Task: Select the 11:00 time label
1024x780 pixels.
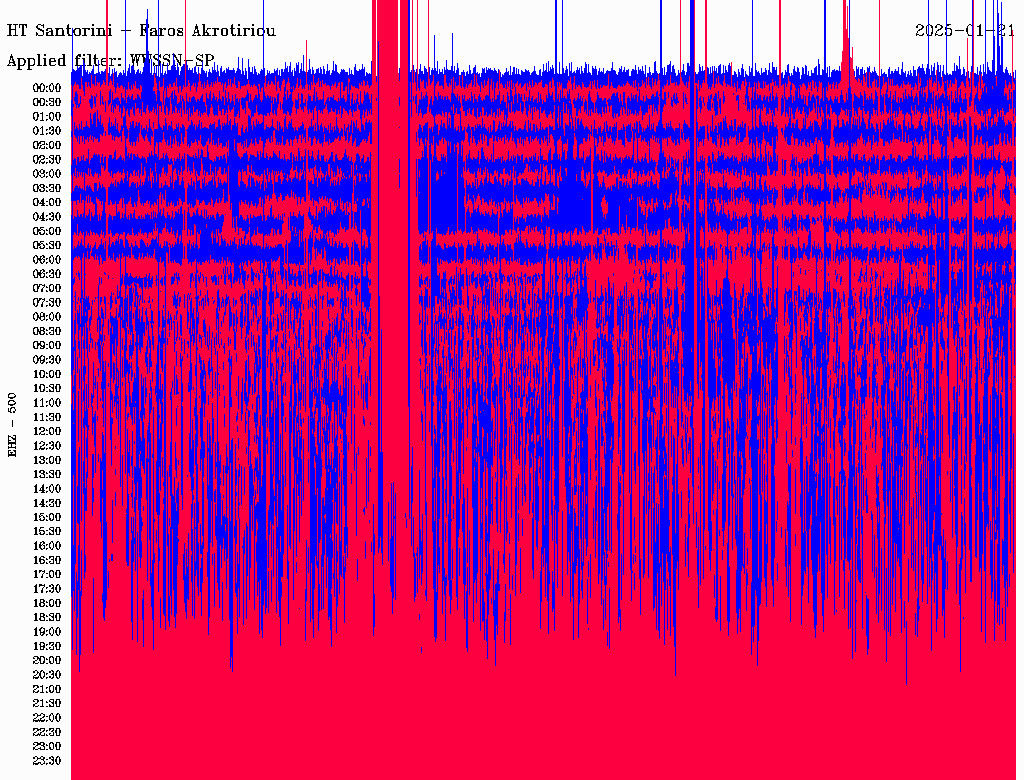Action: point(47,403)
